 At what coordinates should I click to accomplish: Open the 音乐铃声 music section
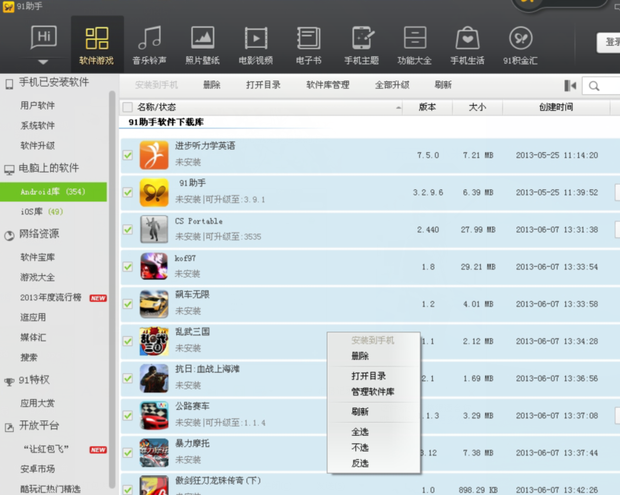[149, 44]
